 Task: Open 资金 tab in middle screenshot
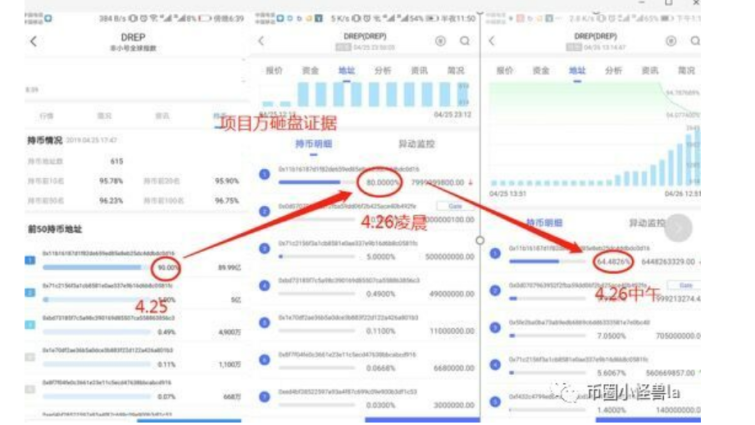[x=310, y=71]
